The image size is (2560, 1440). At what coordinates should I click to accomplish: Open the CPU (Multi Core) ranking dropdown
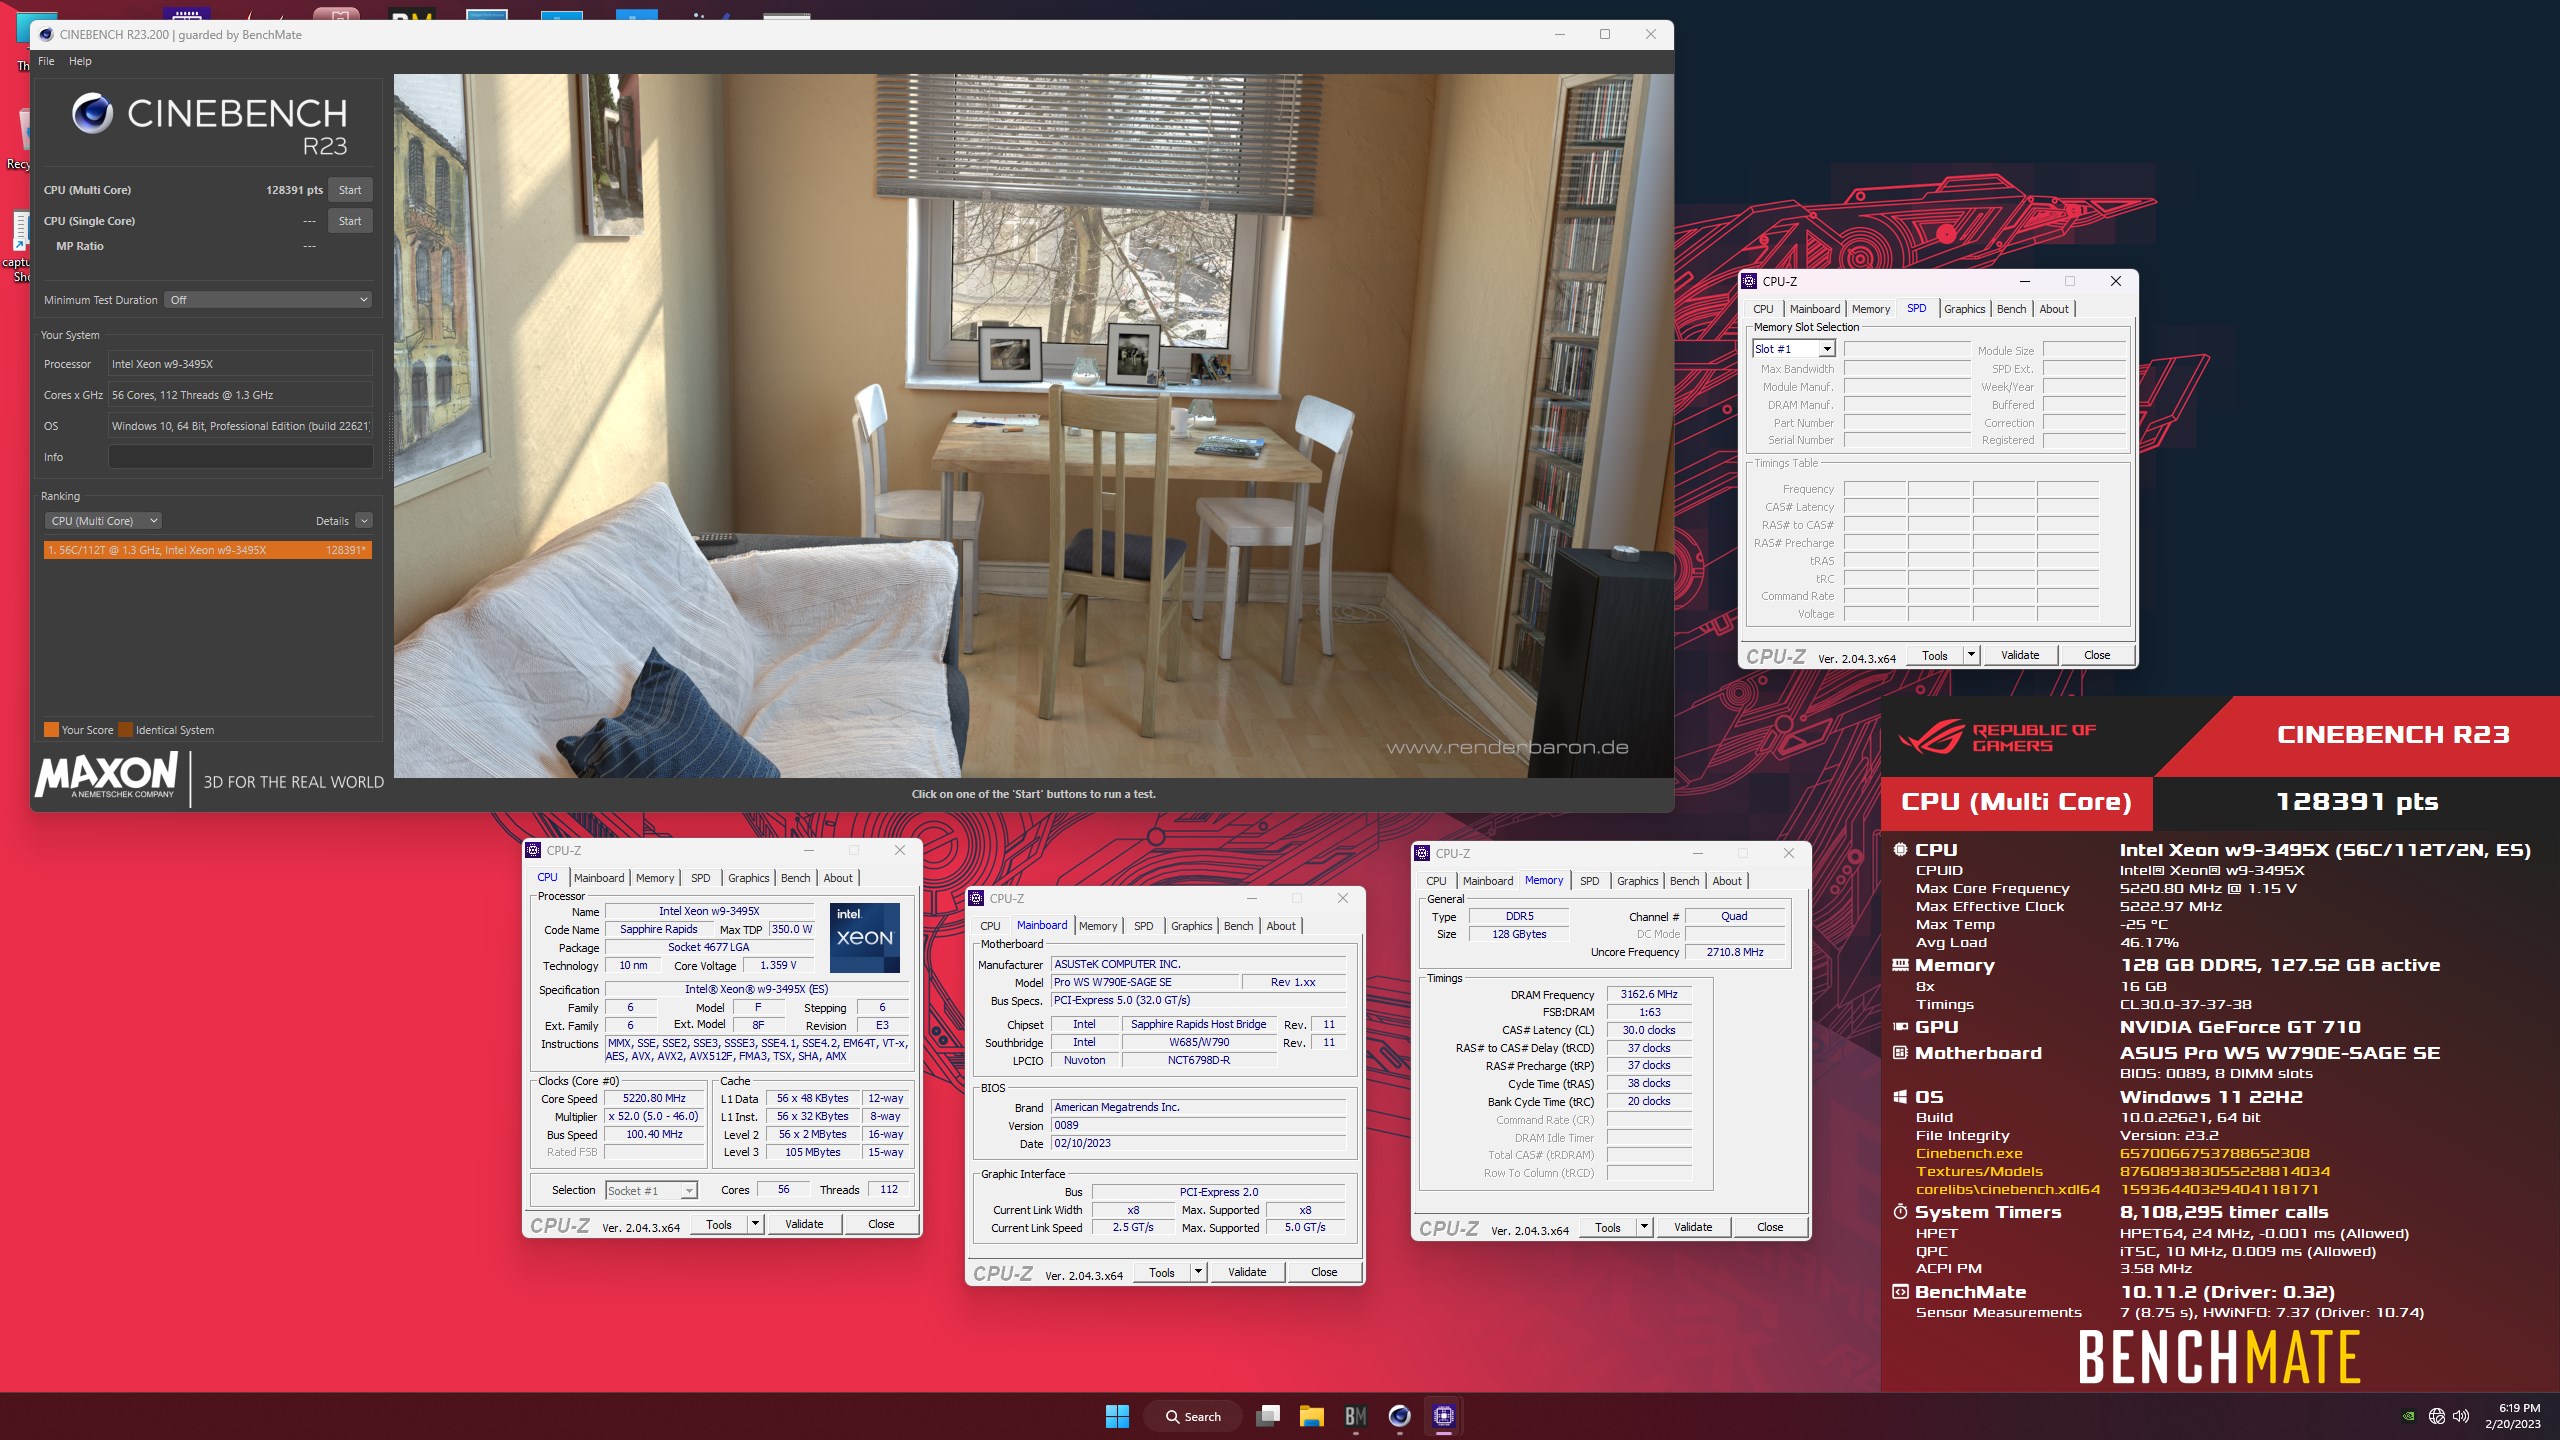coord(103,521)
